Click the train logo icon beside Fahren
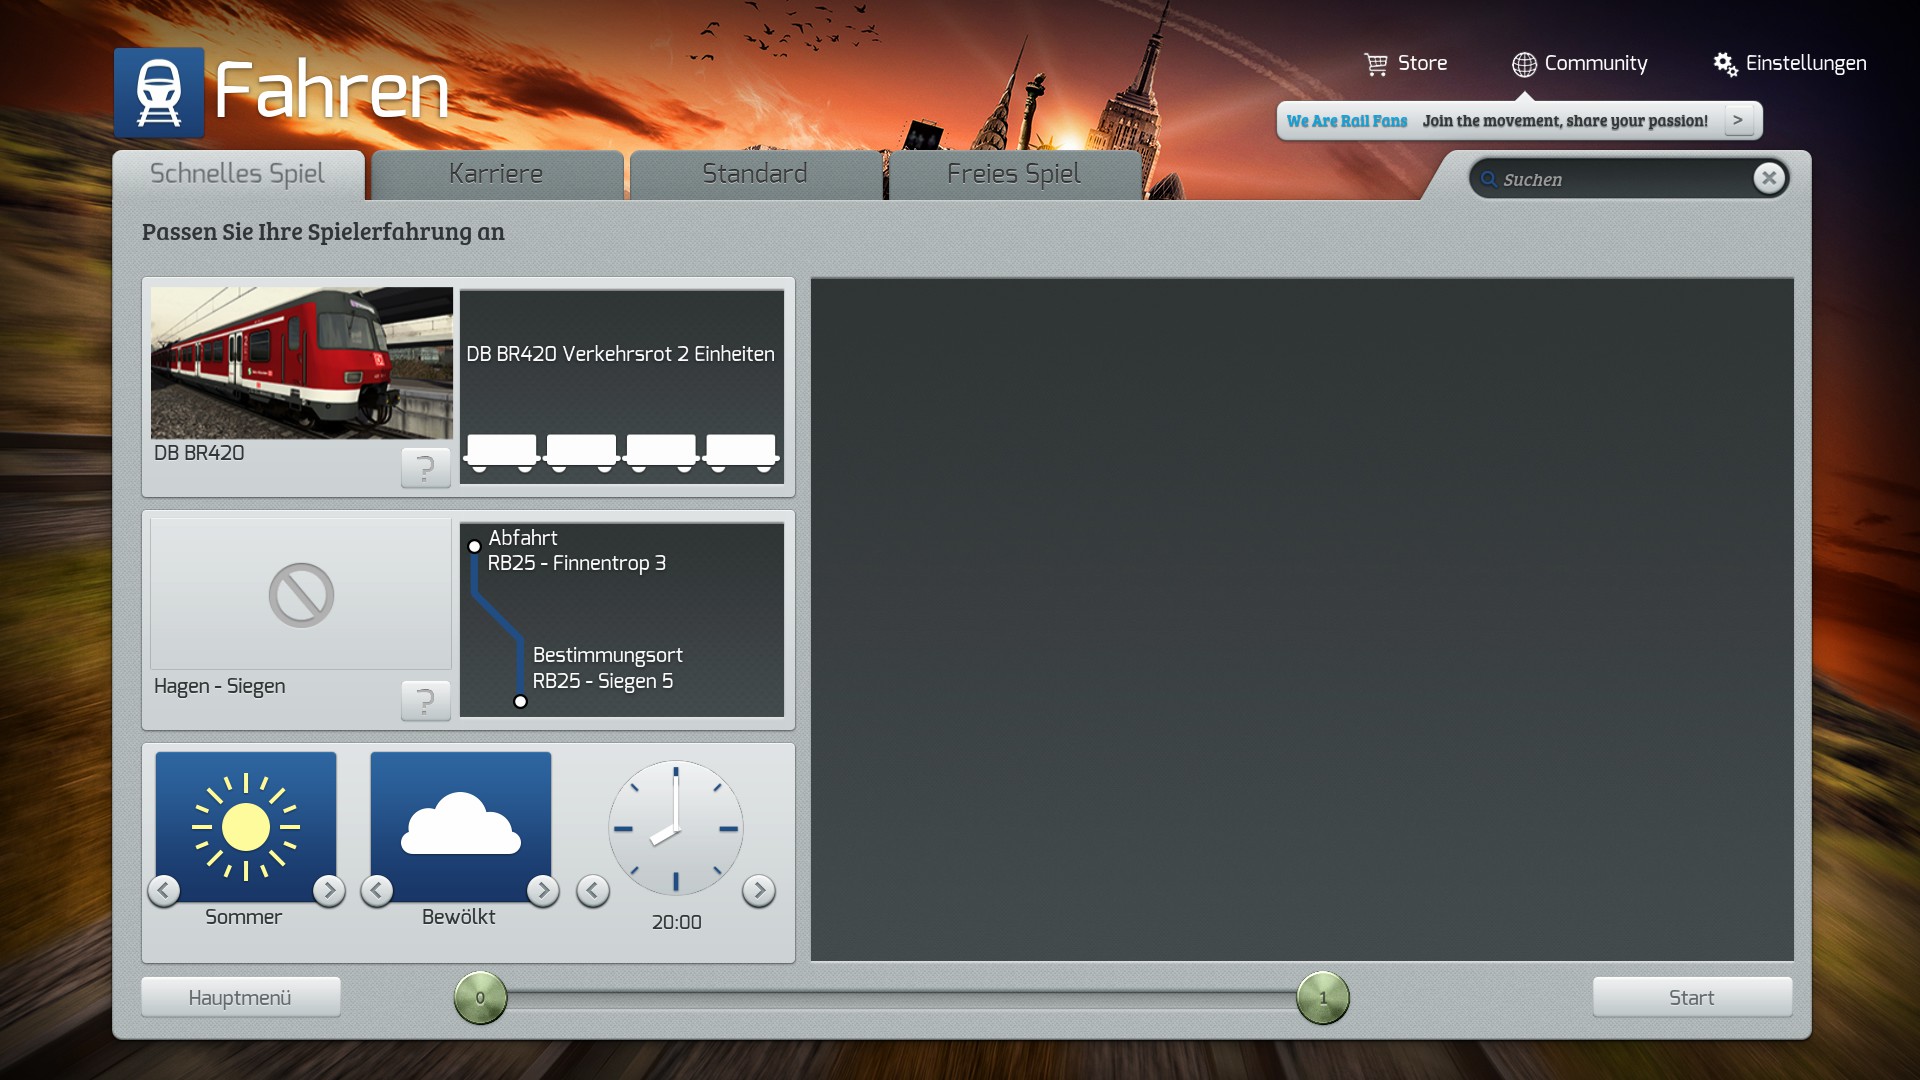This screenshot has height=1080, width=1920. click(159, 92)
